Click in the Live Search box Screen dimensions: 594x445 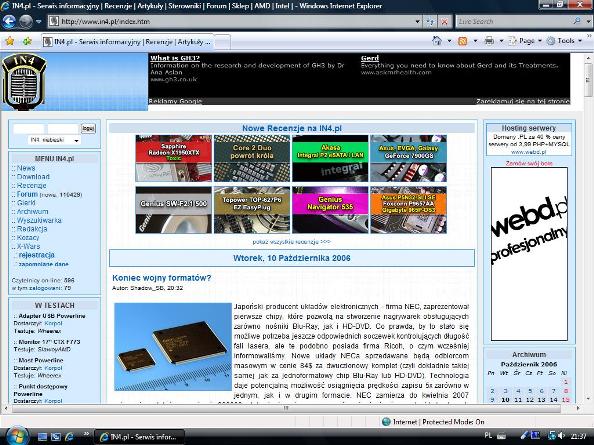click(512, 22)
